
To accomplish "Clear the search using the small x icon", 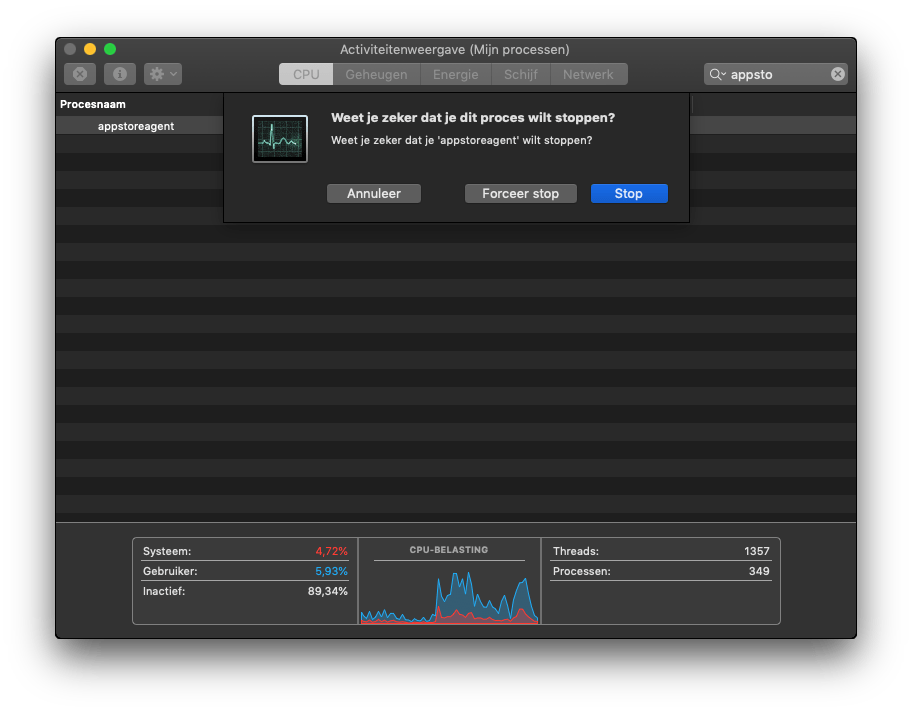I will click(837, 73).
